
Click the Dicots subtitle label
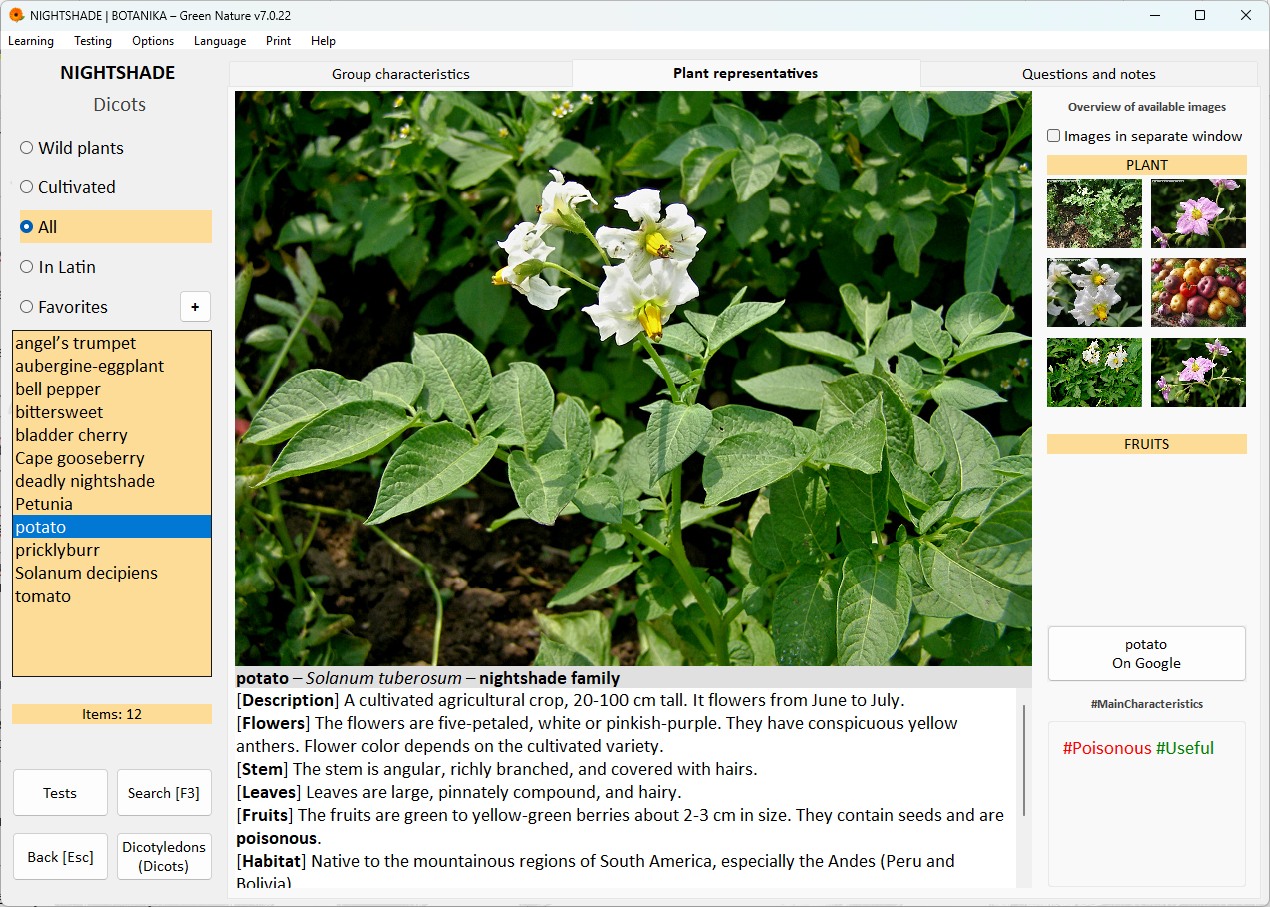pyautogui.click(x=119, y=105)
